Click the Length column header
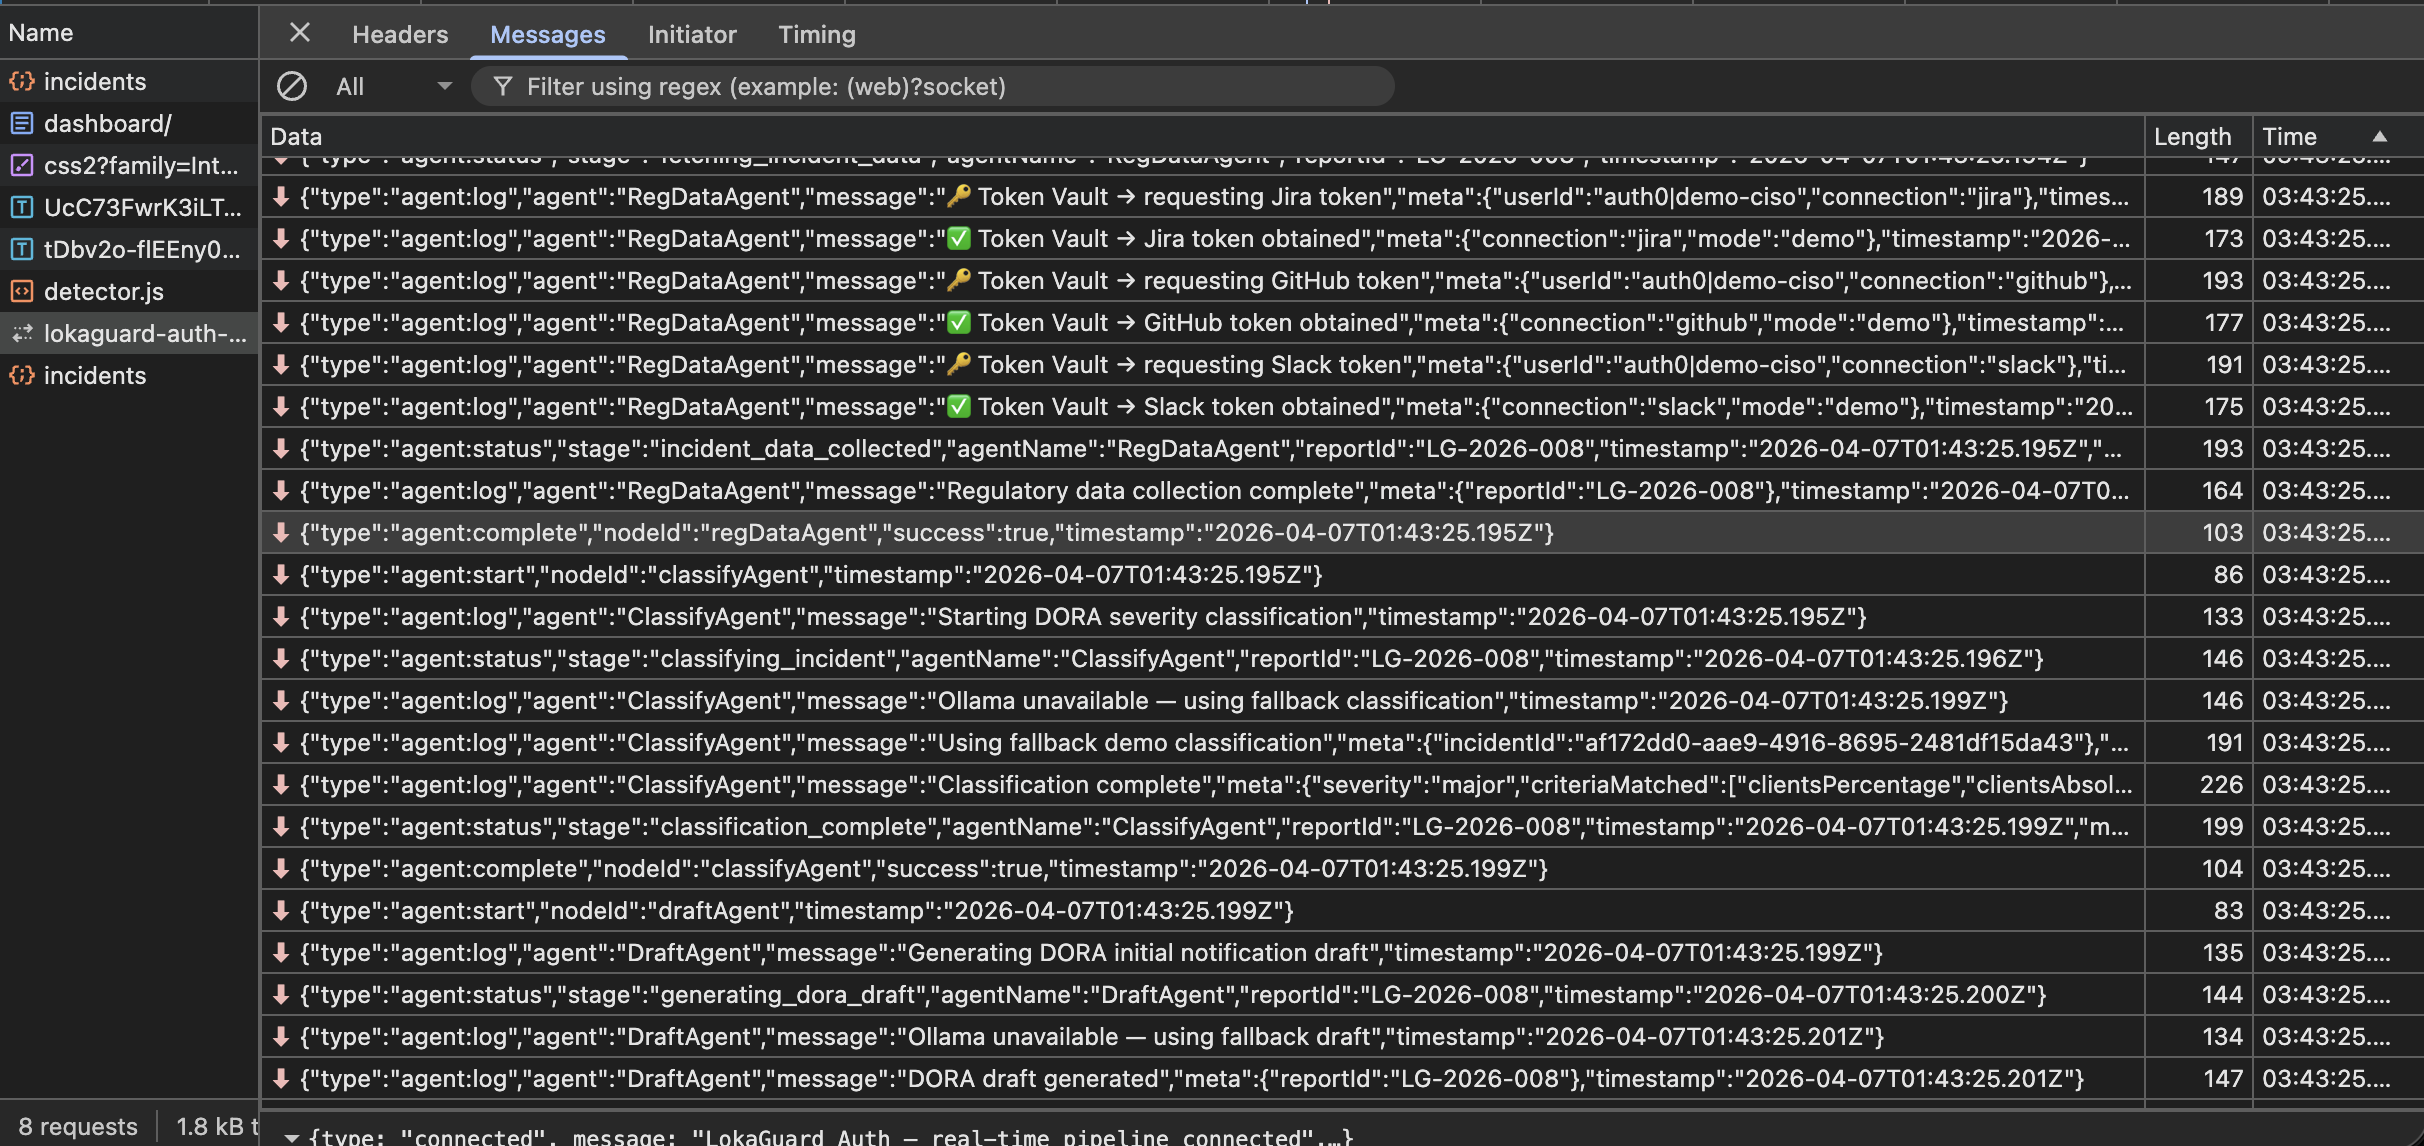The width and height of the screenshot is (2424, 1146). pos(2192,137)
